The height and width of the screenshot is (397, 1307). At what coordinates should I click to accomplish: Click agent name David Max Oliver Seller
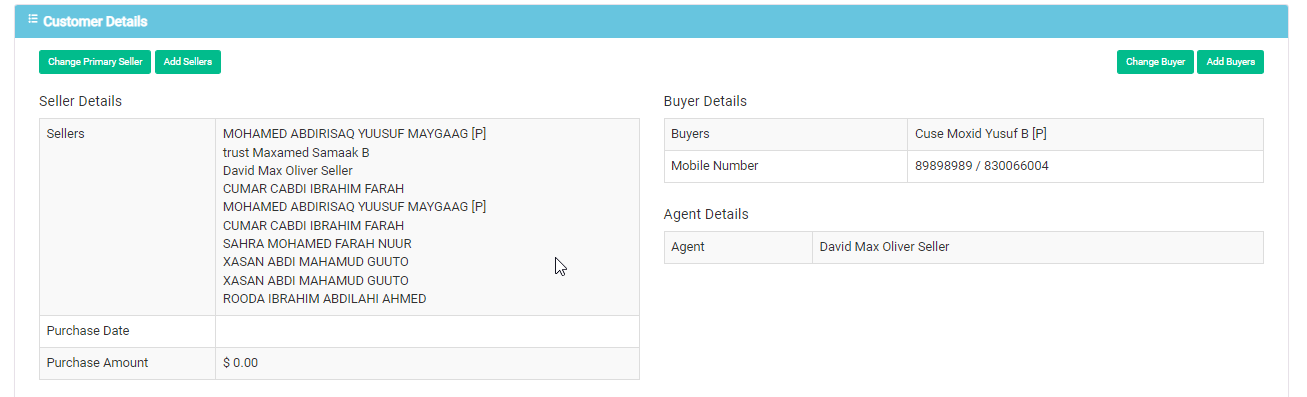click(x=884, y=247)
